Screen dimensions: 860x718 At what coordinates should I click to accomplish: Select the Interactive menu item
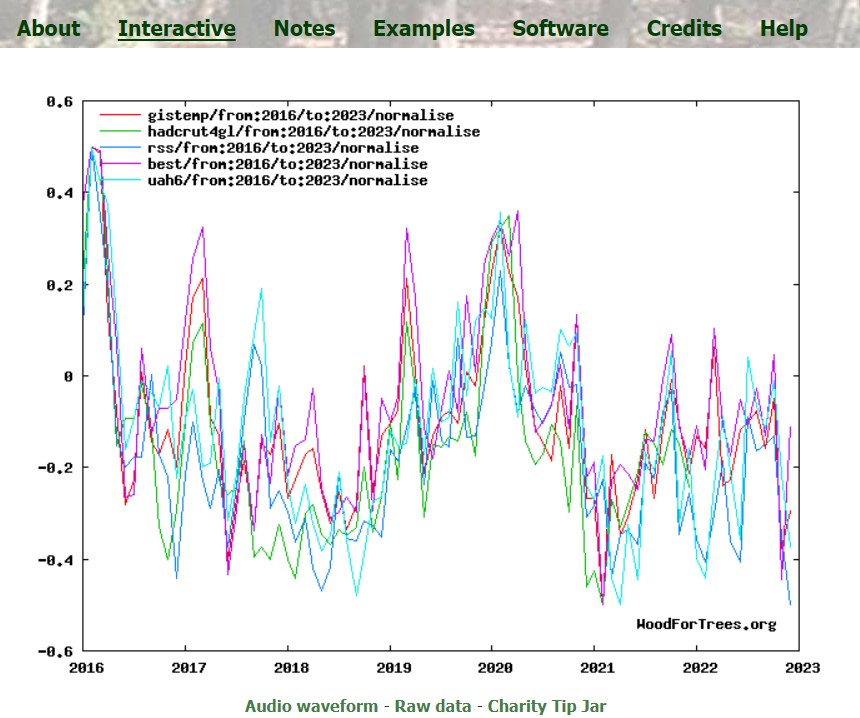(177, 28)
